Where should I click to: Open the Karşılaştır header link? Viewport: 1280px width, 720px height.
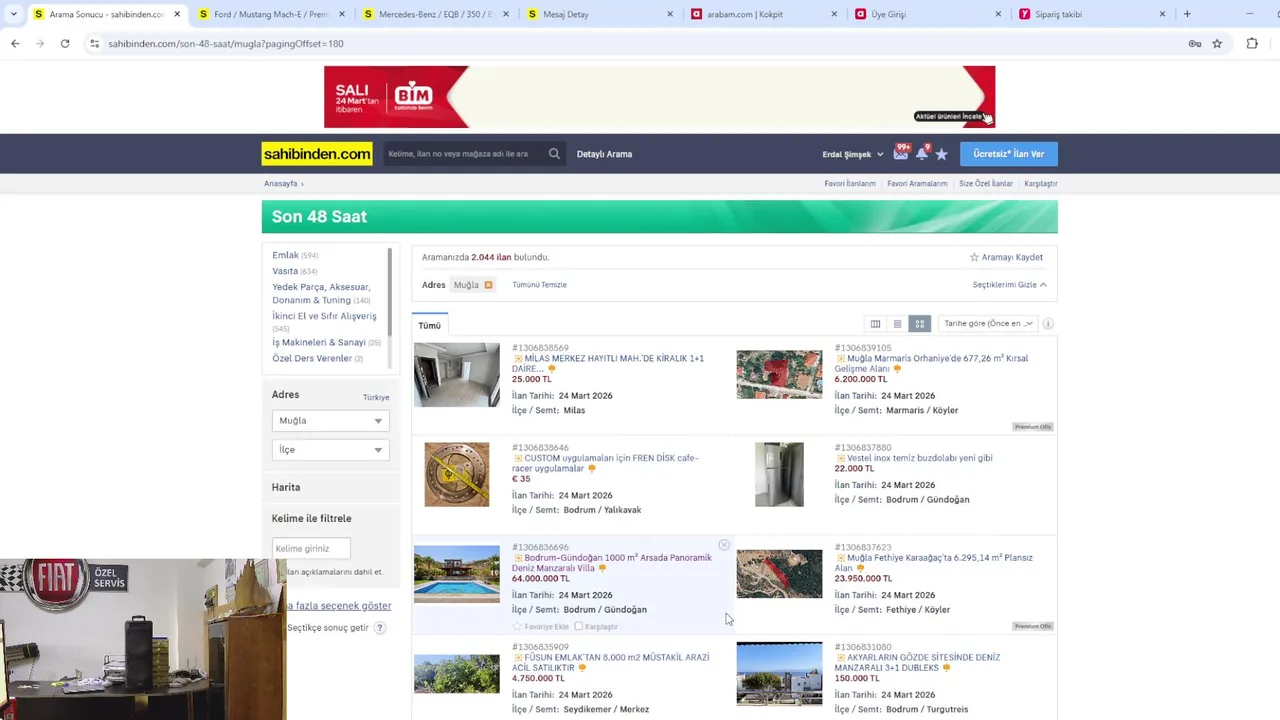[1041, 184]
